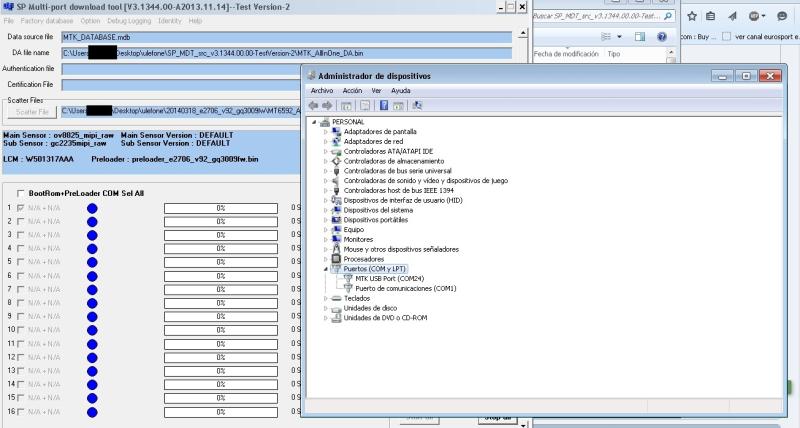800x428 pixels.
Task: Click the PERSONAL computer root icon
Action: pos(324,122)
